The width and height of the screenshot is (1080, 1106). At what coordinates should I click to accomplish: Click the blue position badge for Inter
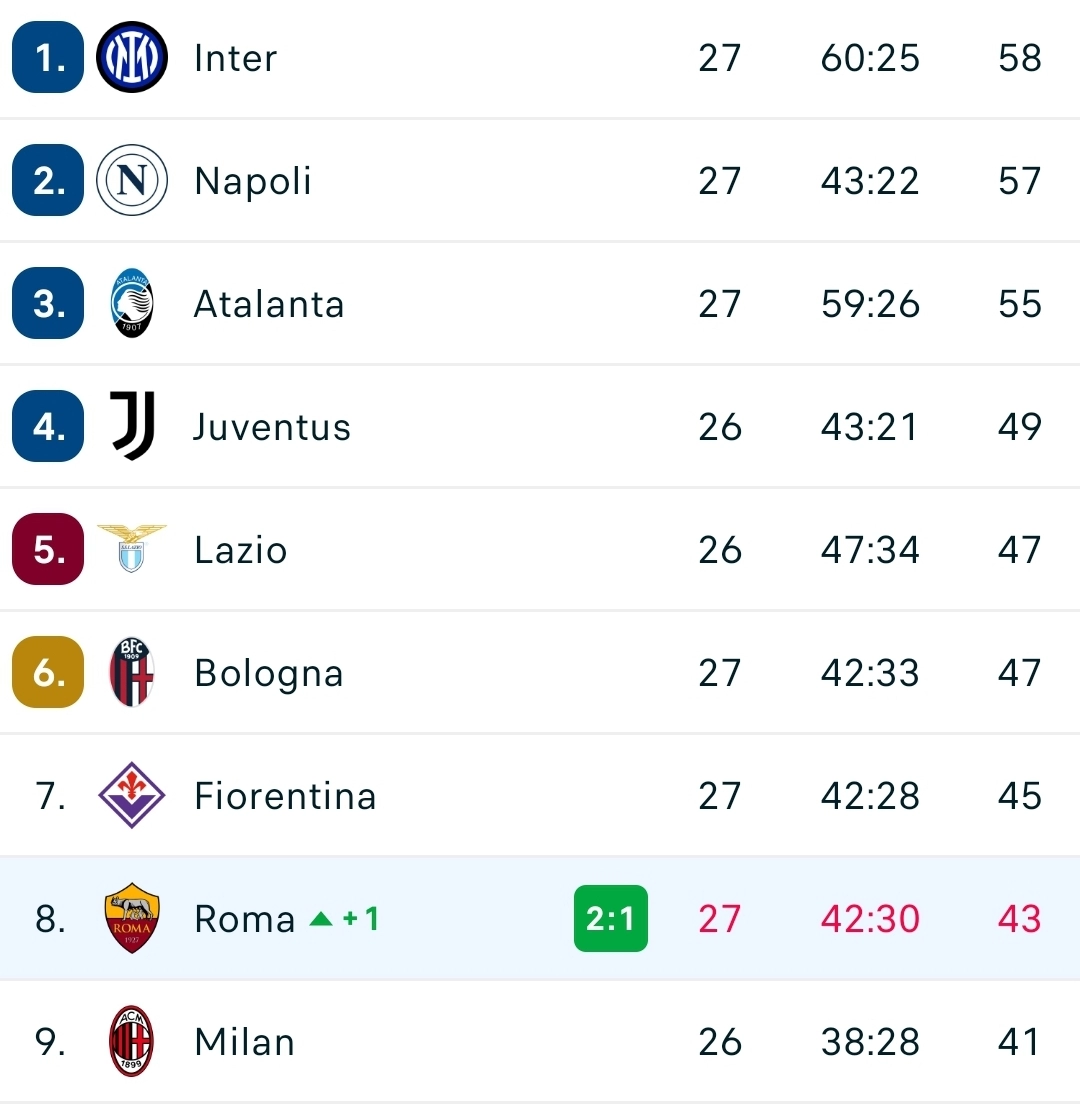(x=47, y=57)
